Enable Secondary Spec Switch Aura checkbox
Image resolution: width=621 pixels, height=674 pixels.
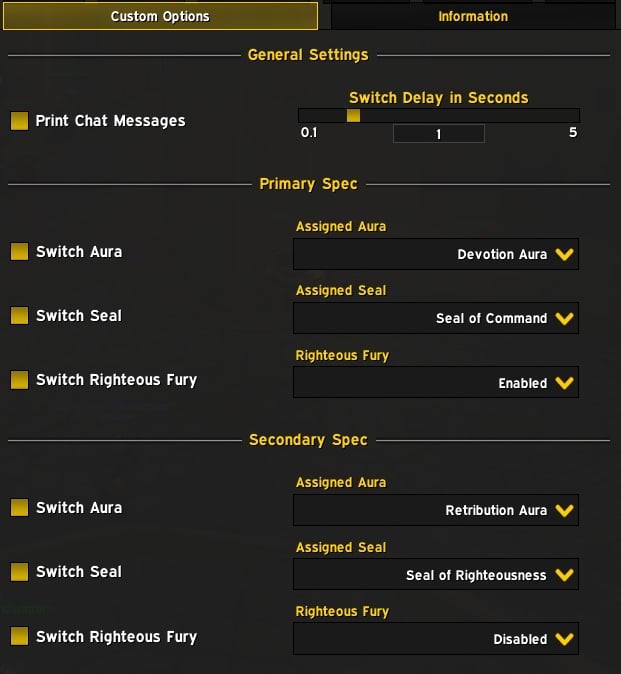point(19,508)
